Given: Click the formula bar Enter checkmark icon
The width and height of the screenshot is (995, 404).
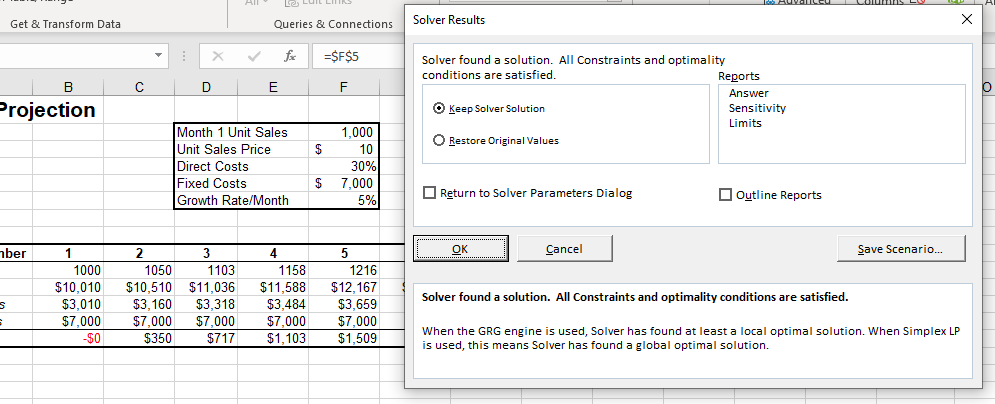Looking at the screenshot, I should (x=254, y=56).
